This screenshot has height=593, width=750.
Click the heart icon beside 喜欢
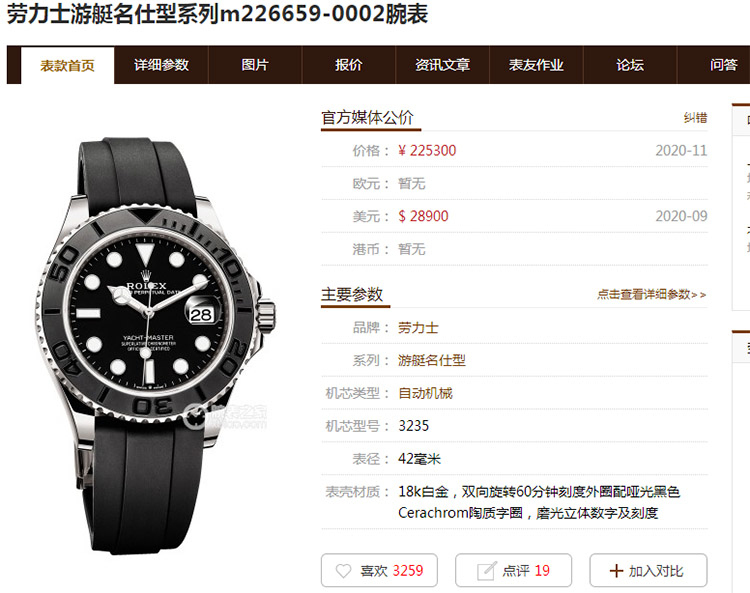click(343, 571)
